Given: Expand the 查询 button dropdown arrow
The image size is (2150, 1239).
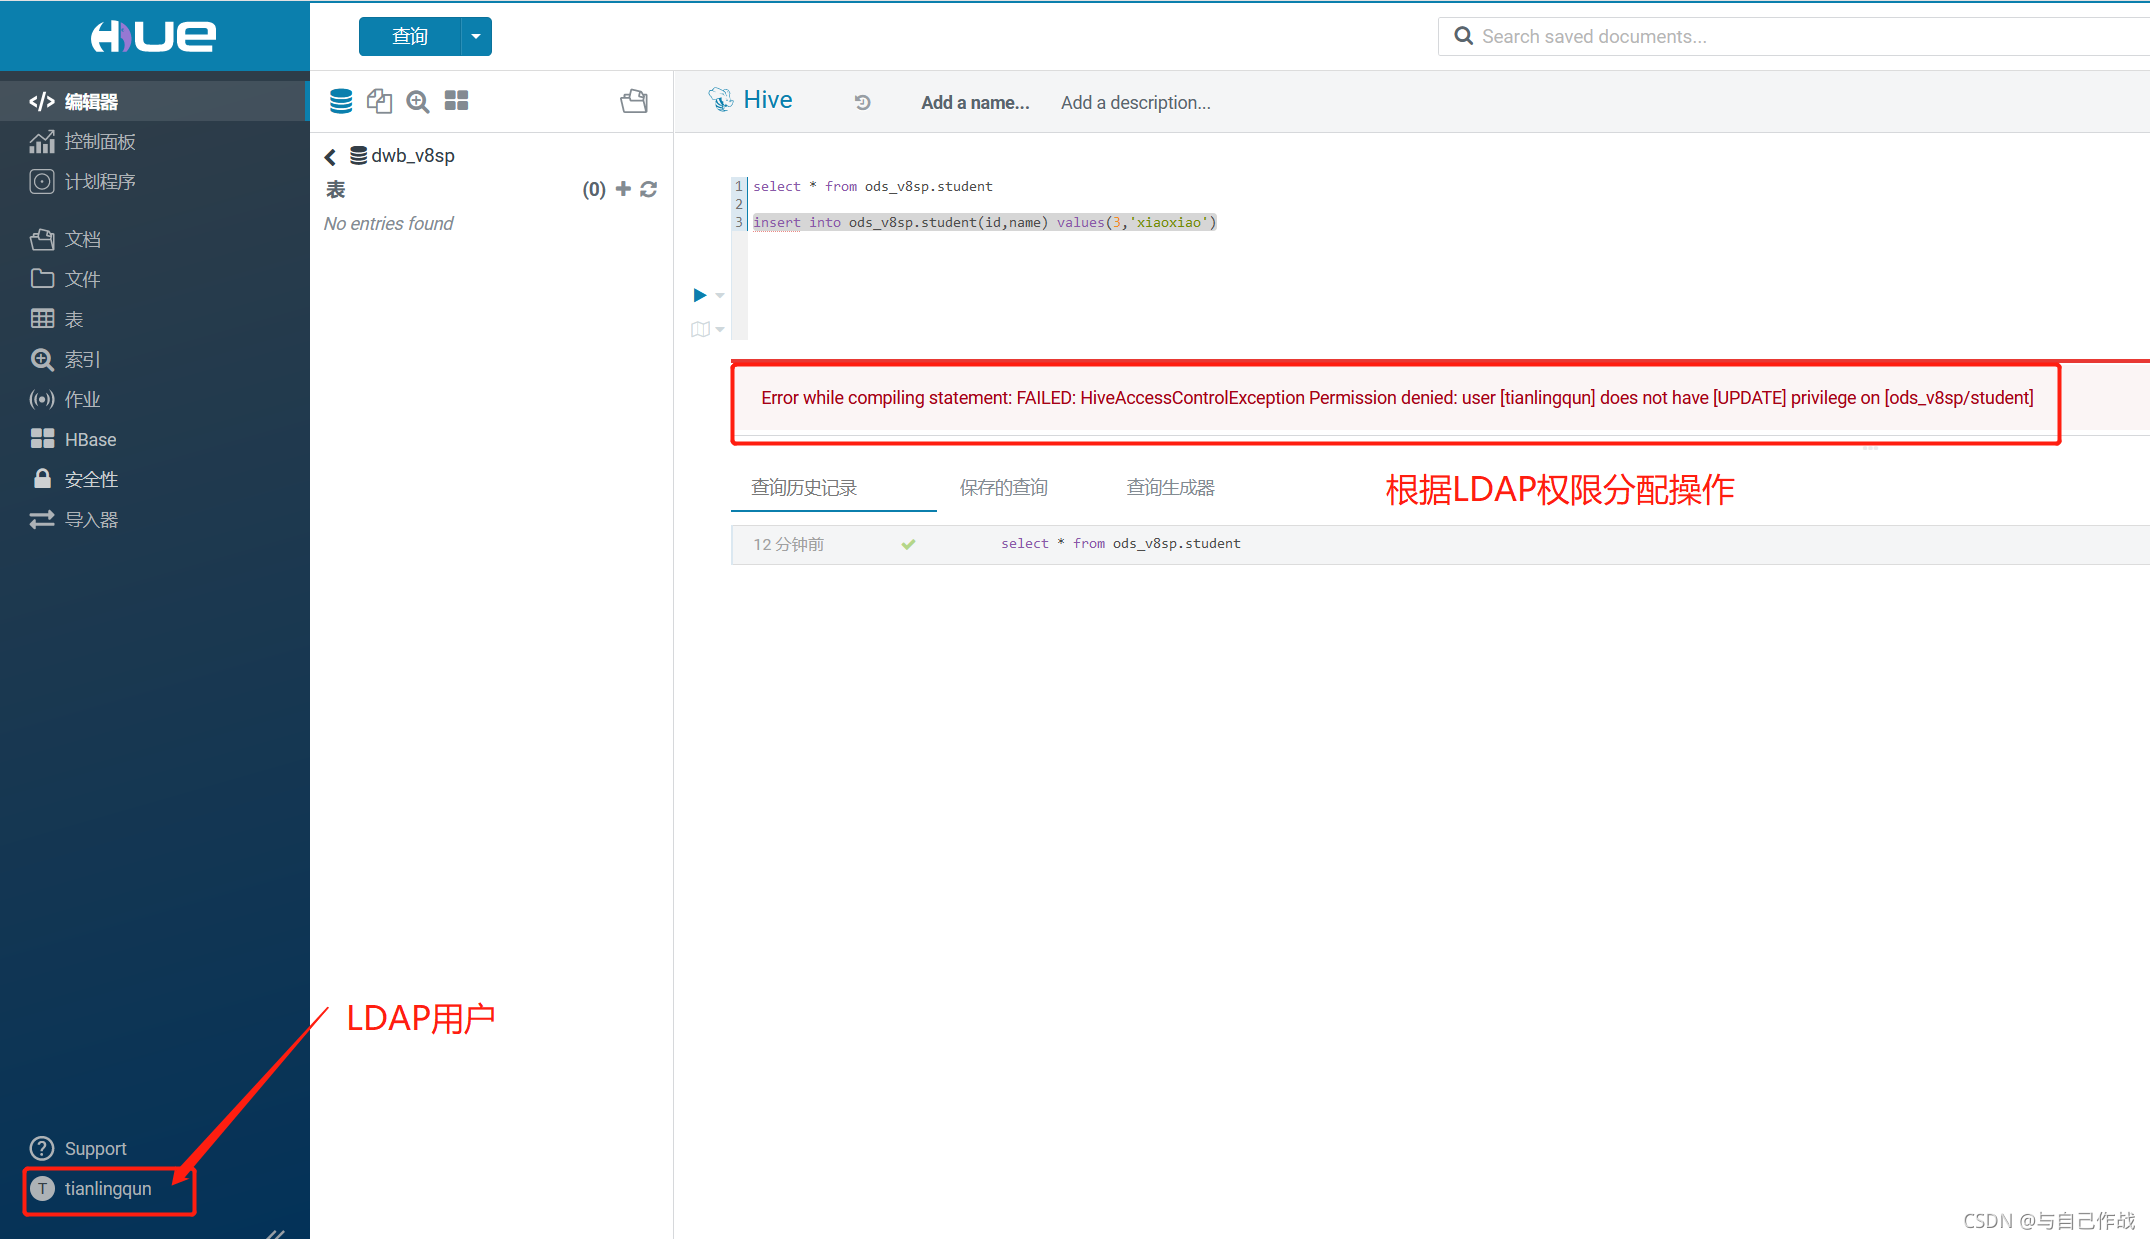Looking at the screenshot, I should 476,37.
